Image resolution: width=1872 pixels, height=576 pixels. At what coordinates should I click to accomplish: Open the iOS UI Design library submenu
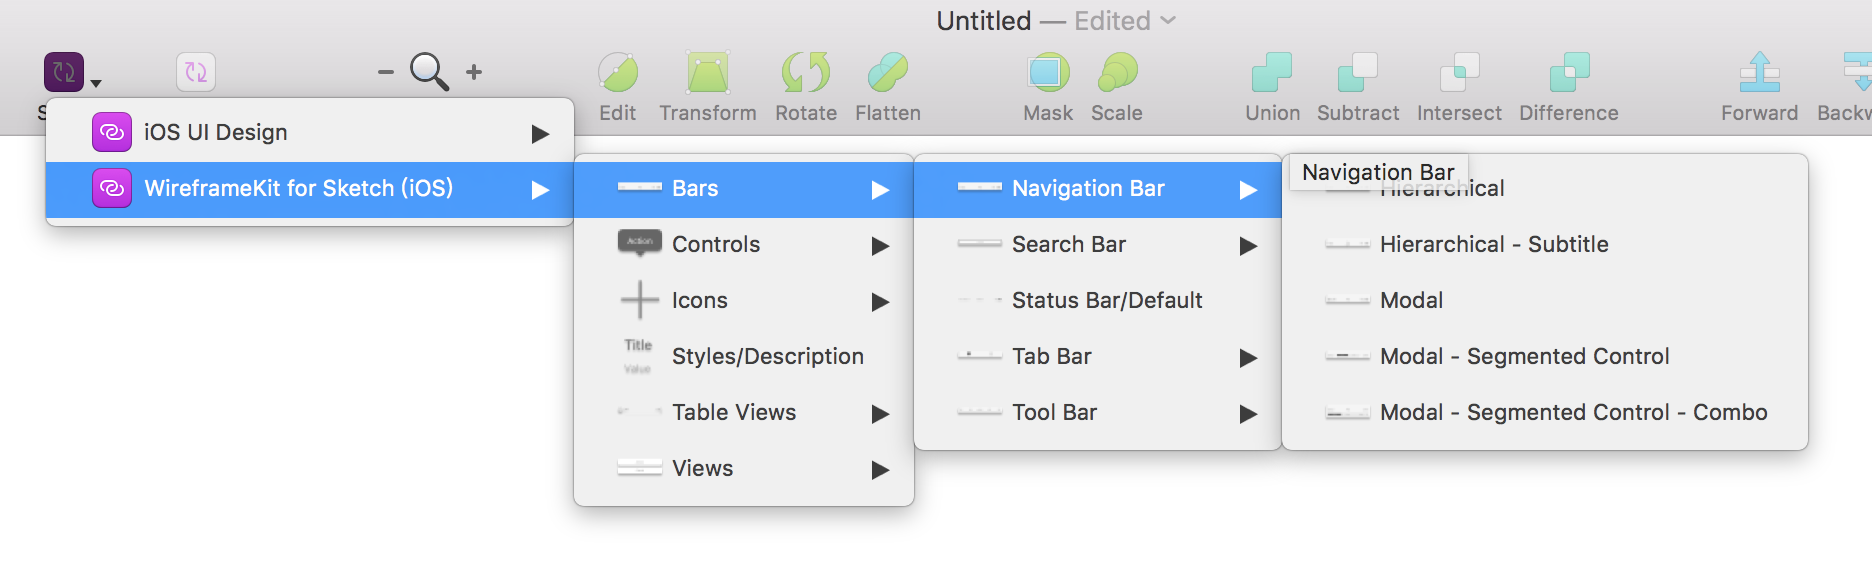[310, 133]
